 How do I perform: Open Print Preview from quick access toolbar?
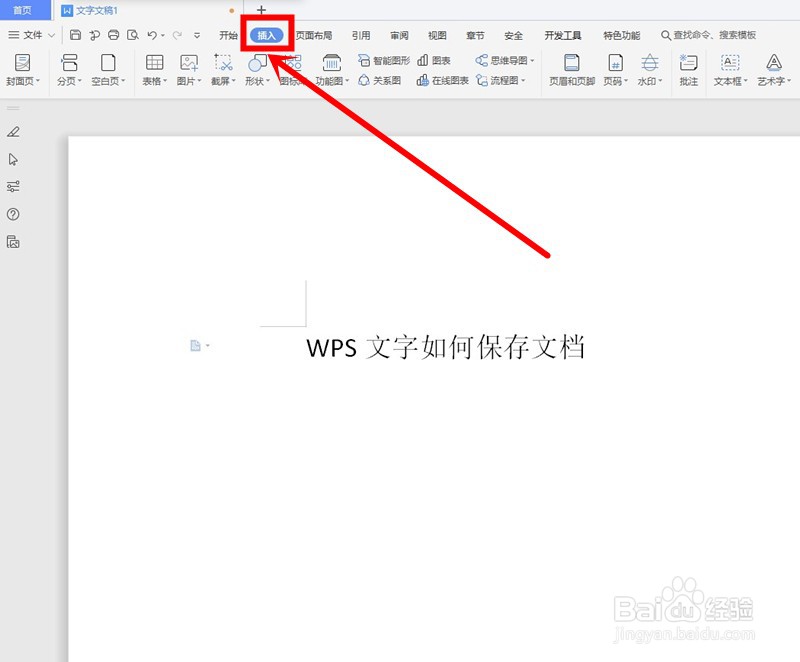click(x=133, y=35)
